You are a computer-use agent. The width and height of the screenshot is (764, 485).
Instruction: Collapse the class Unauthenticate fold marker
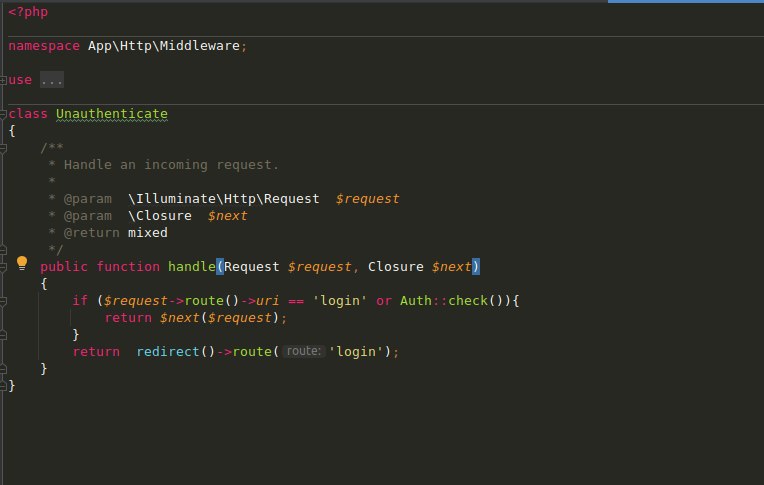click(3, 114)
